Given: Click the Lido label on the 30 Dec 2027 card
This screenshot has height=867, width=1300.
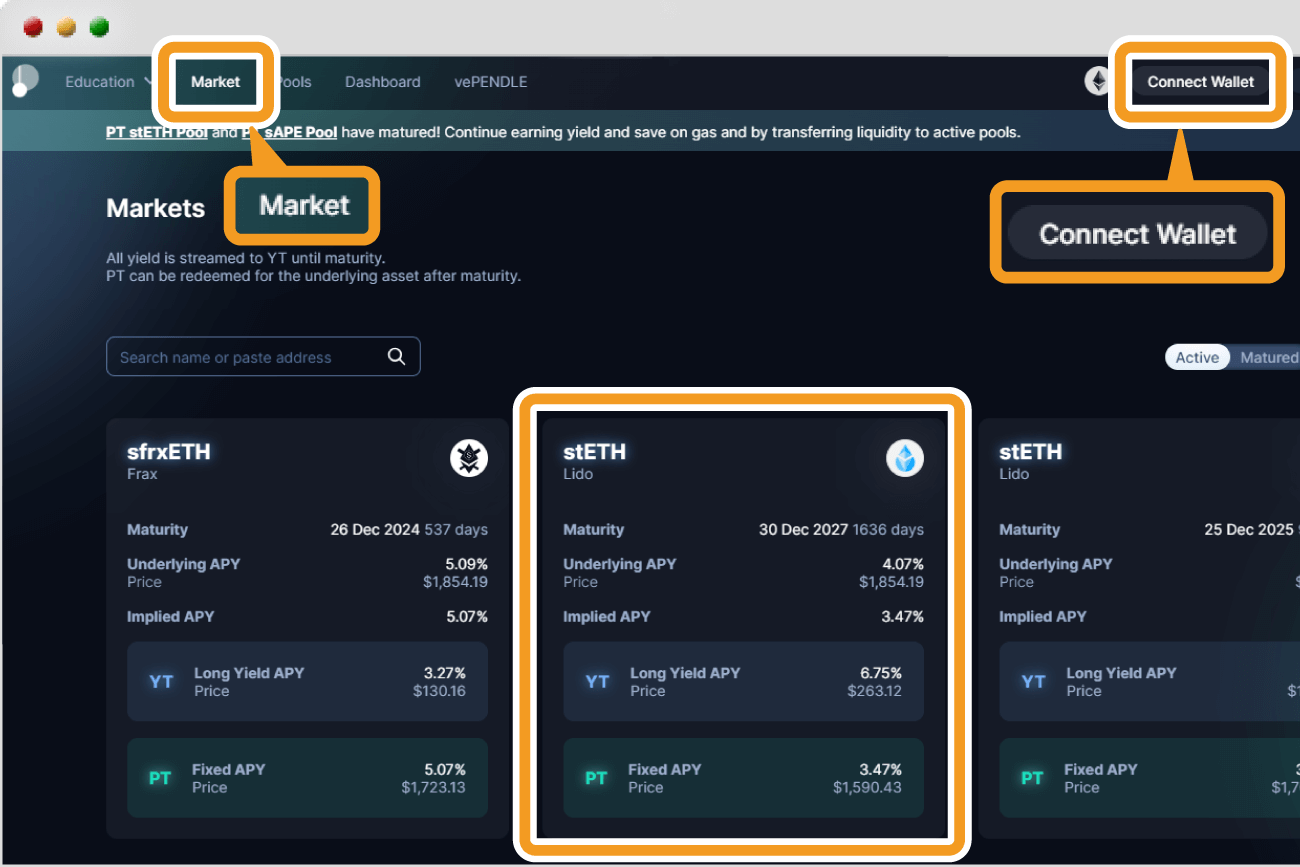Looking at the screenshot, I should (x=578, y=474).
